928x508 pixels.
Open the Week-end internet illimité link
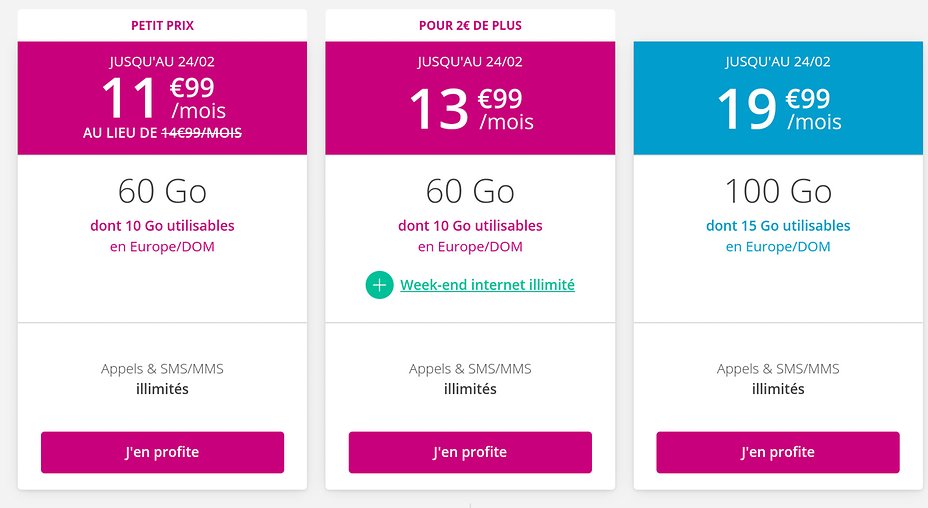[487, 285]
